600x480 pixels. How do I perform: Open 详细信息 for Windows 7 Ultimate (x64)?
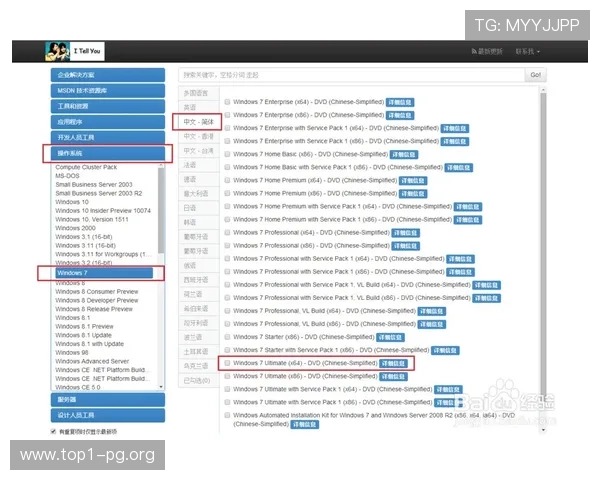[393, 364]
